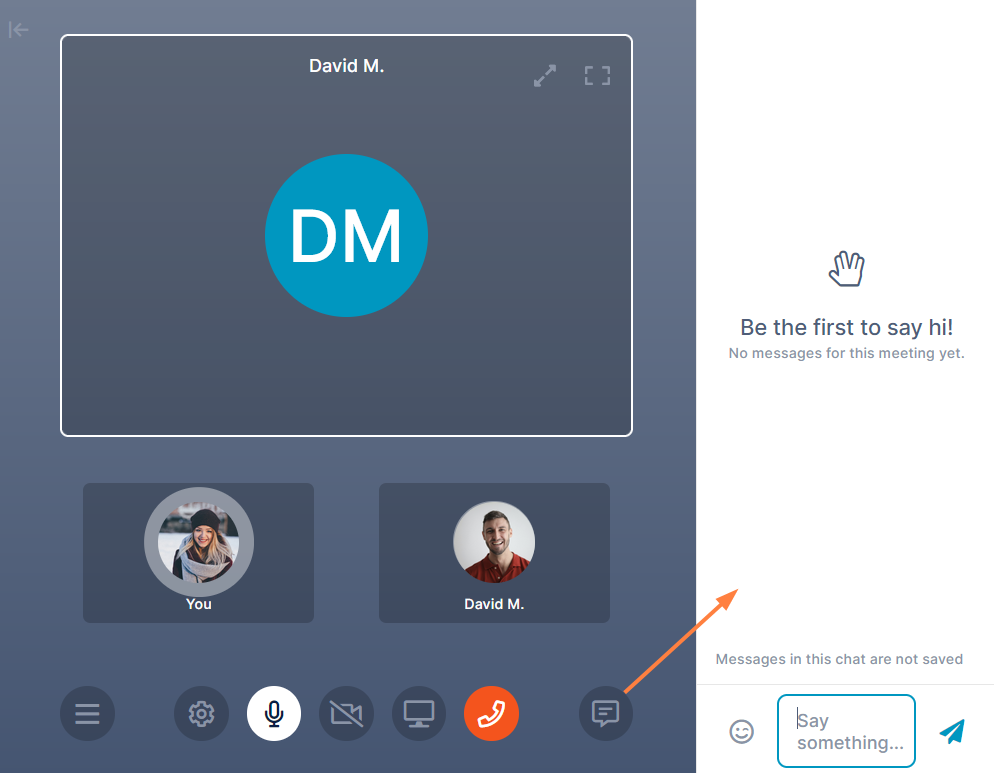Open the emoji picker

741,731
